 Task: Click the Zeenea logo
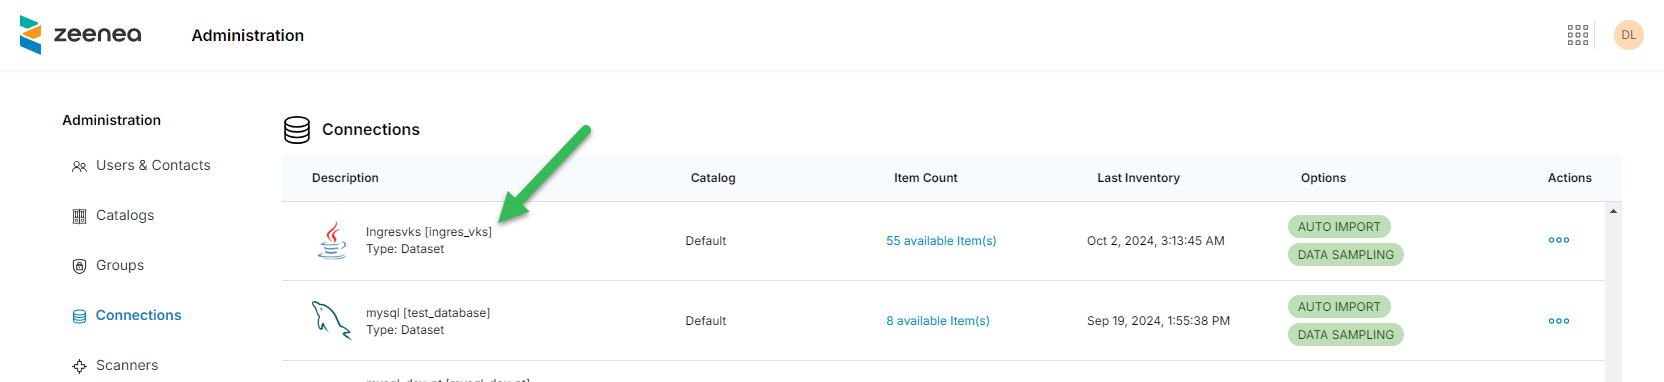(x=80, y=35)
